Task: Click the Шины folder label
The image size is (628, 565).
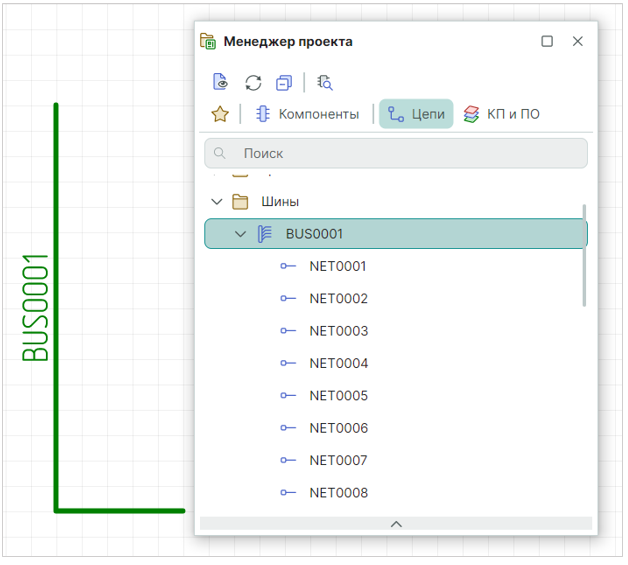Action: click(x=280, y=201)
